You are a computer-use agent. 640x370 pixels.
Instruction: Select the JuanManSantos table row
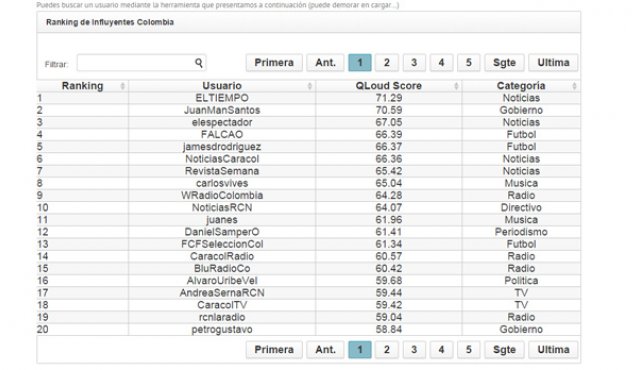pos(309,110)
